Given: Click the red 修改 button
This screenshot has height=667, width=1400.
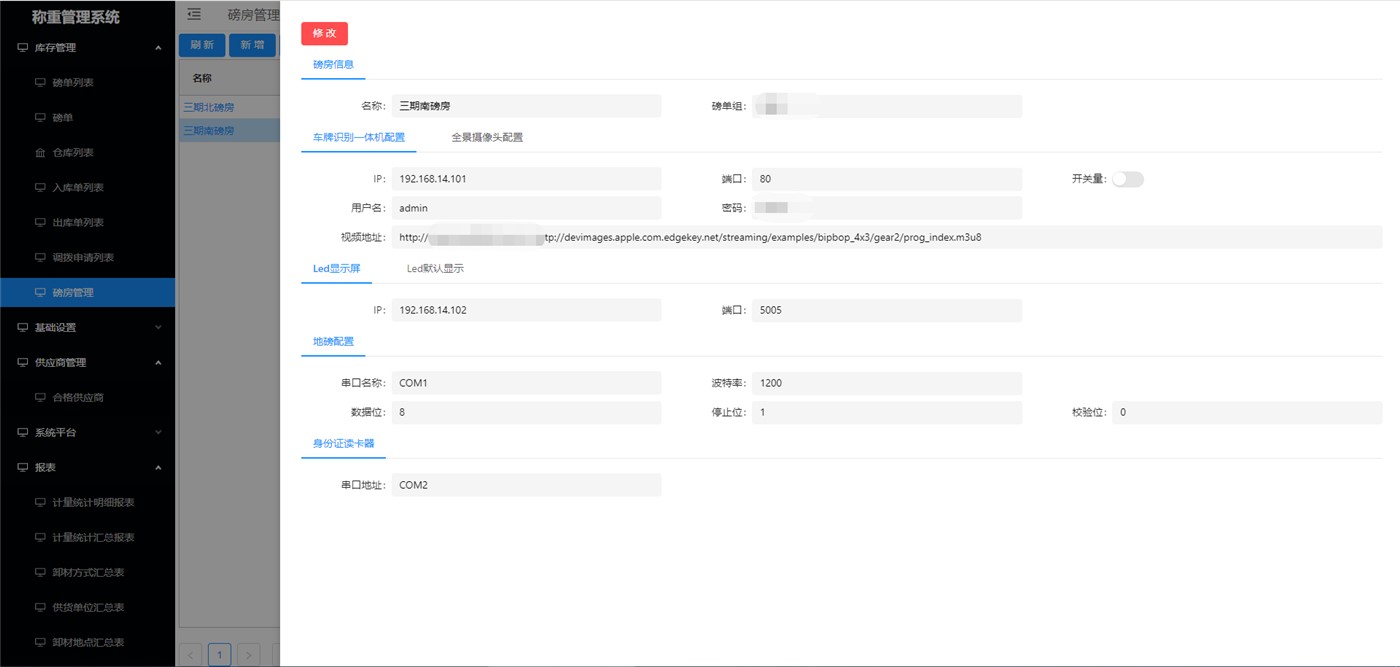Looking at the screenshot, I should (x=324, y=33).
